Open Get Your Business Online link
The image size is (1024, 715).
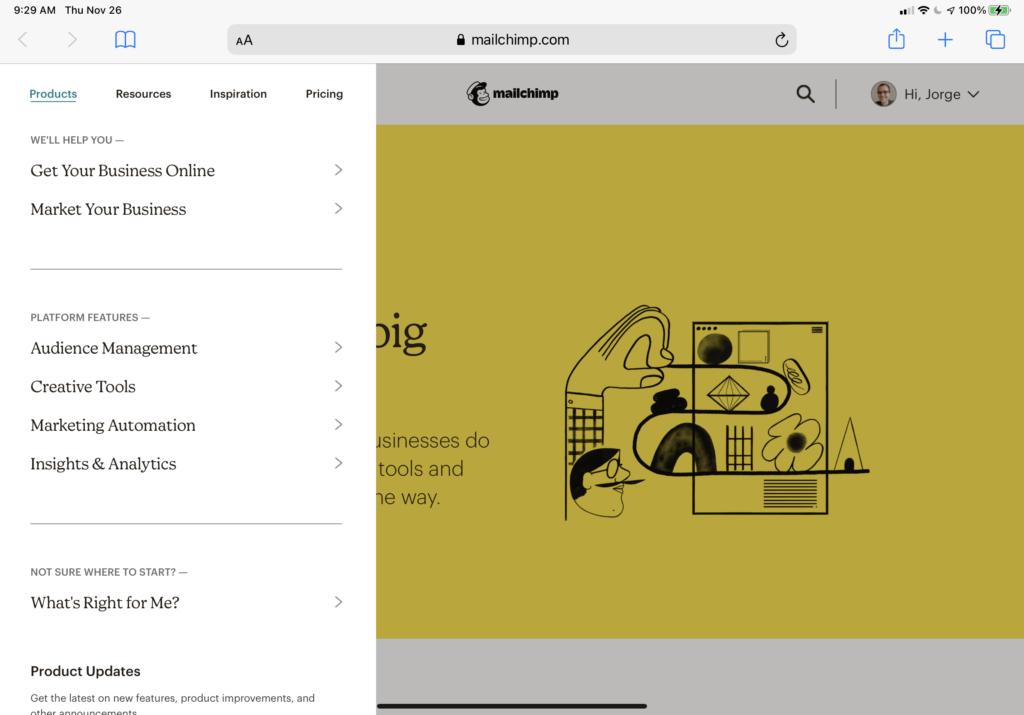tap(123, 170)
